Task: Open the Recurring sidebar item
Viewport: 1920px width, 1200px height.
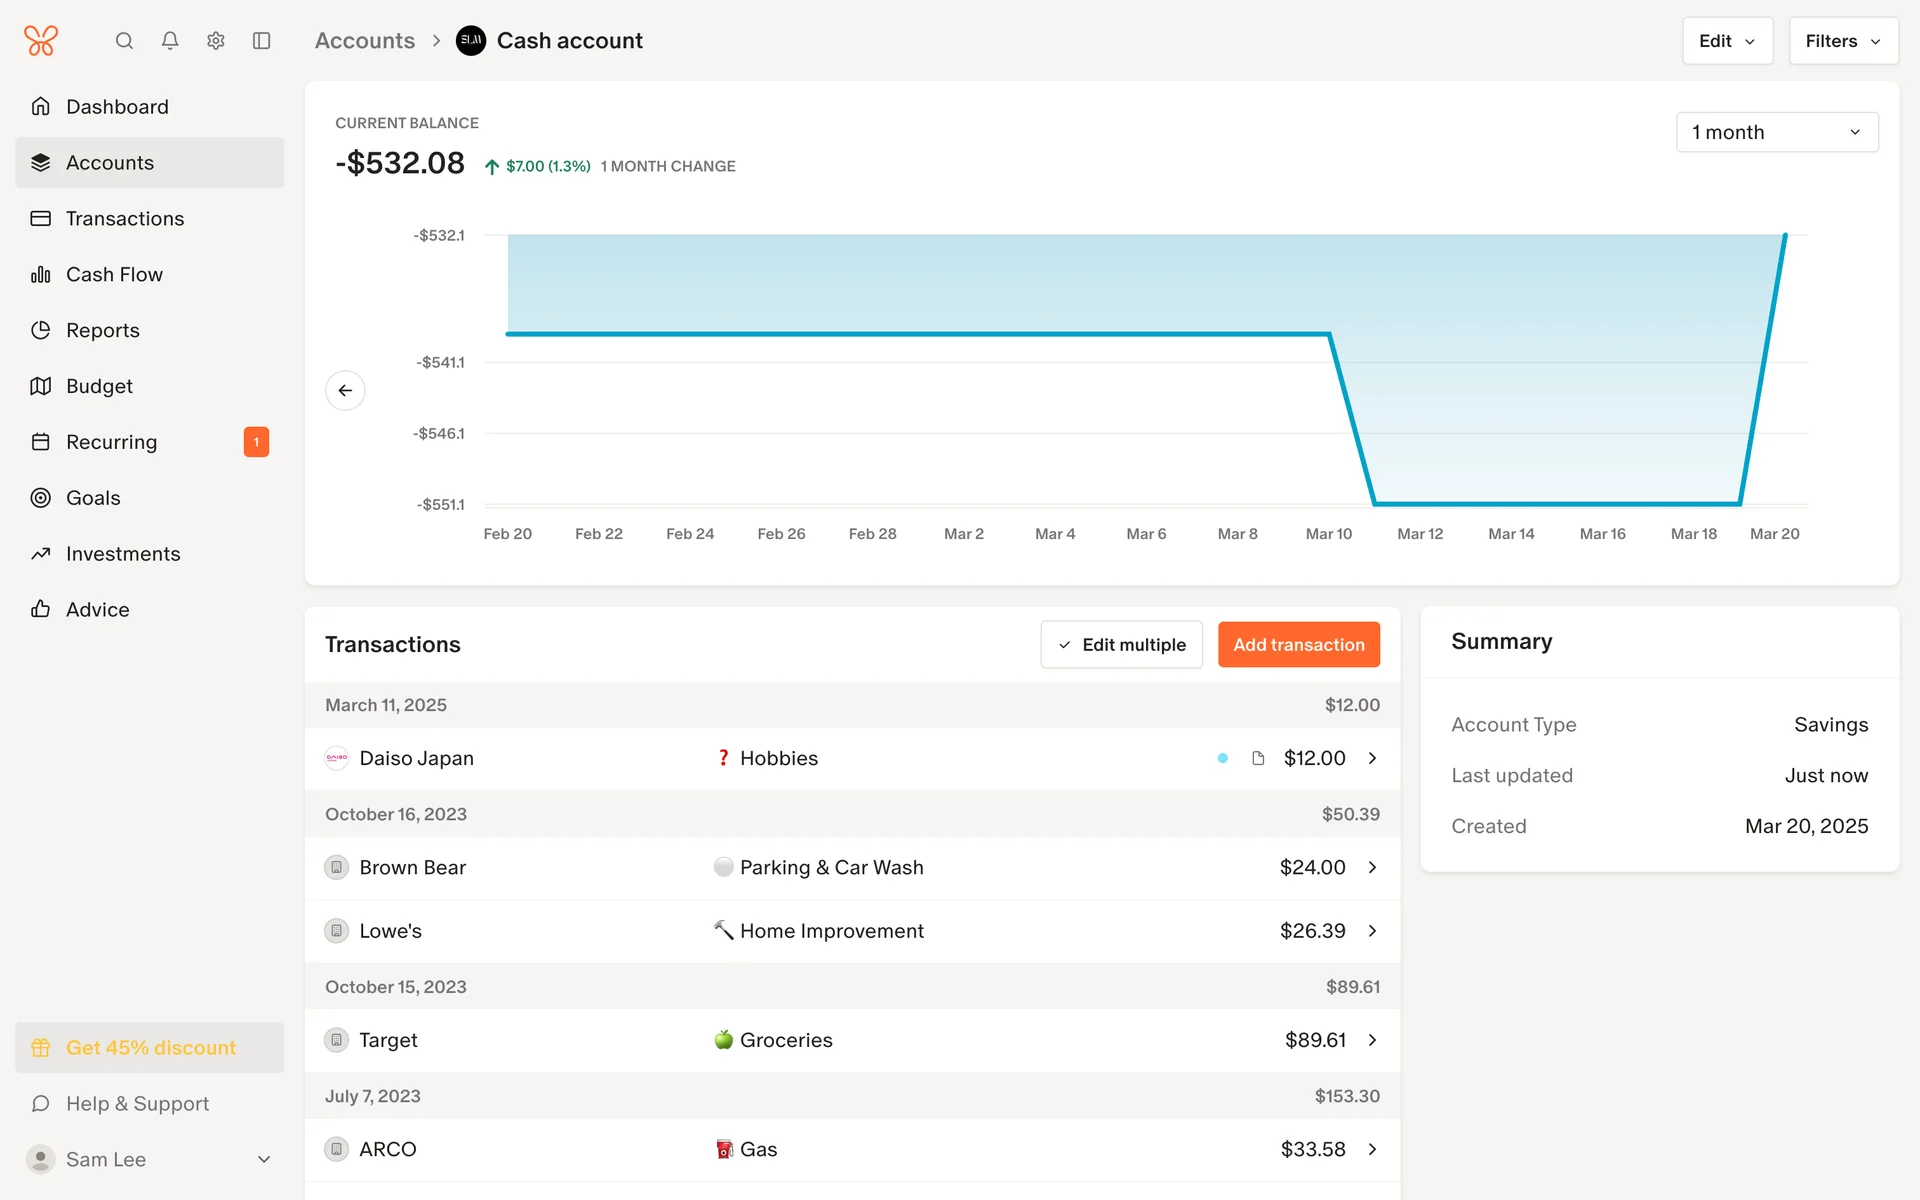Action: [x=111, y=442]
